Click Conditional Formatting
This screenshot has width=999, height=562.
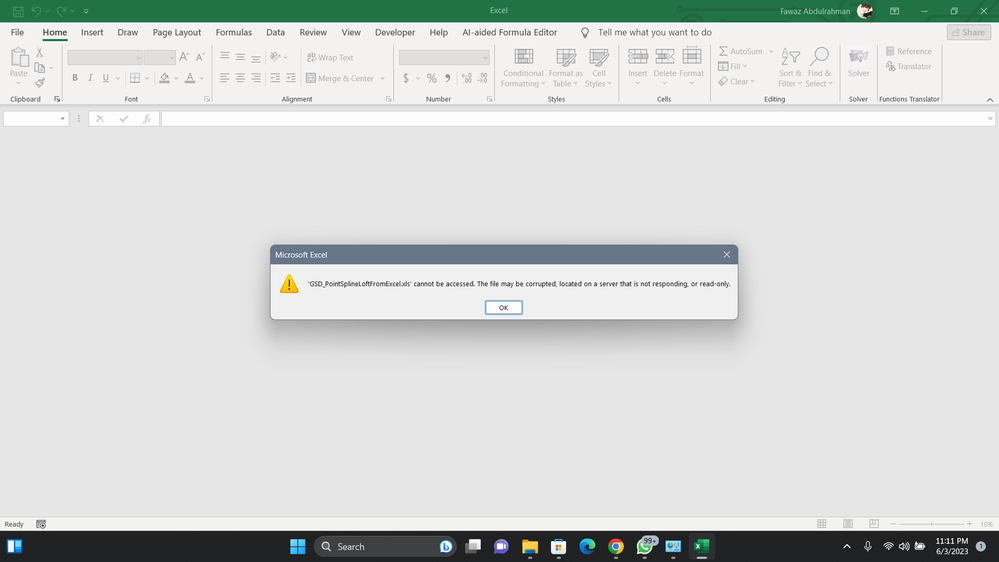pos(523,68)
